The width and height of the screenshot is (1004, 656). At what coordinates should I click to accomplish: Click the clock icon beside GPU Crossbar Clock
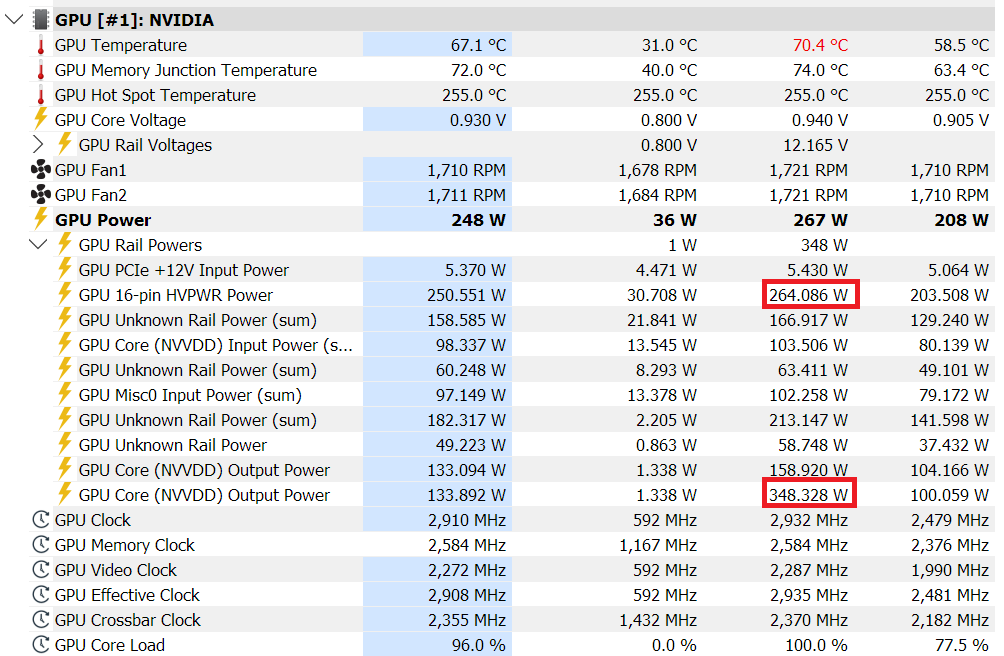coord(40,620)
